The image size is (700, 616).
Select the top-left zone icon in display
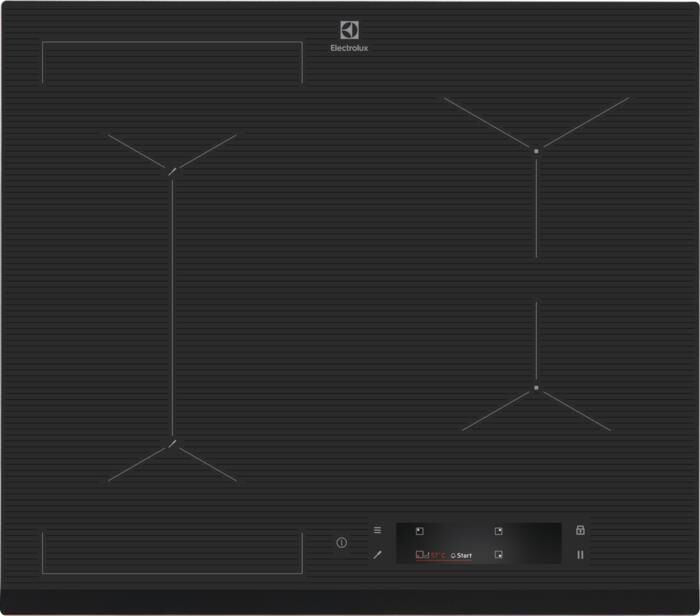pos(420,531)
